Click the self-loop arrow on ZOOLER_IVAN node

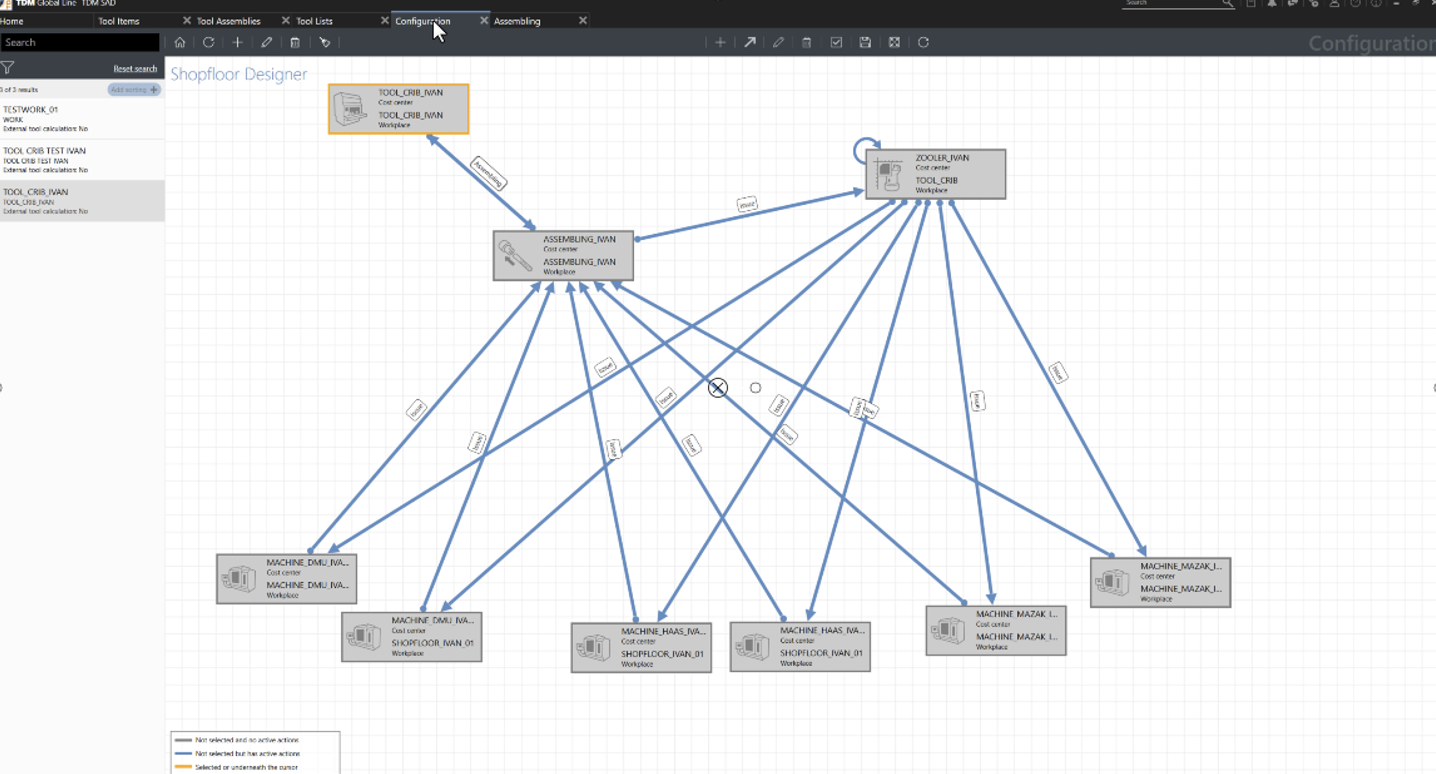[x=864, y=152]
